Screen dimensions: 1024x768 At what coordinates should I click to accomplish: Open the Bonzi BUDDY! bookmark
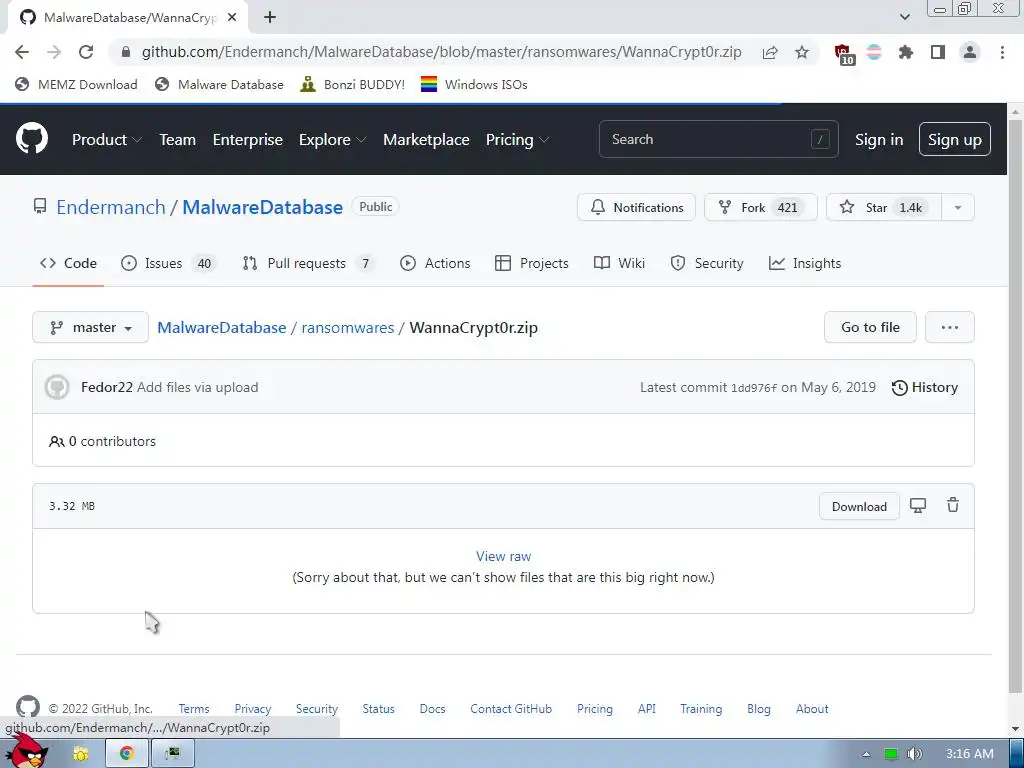pyautogui.click(x=352, y=84)
